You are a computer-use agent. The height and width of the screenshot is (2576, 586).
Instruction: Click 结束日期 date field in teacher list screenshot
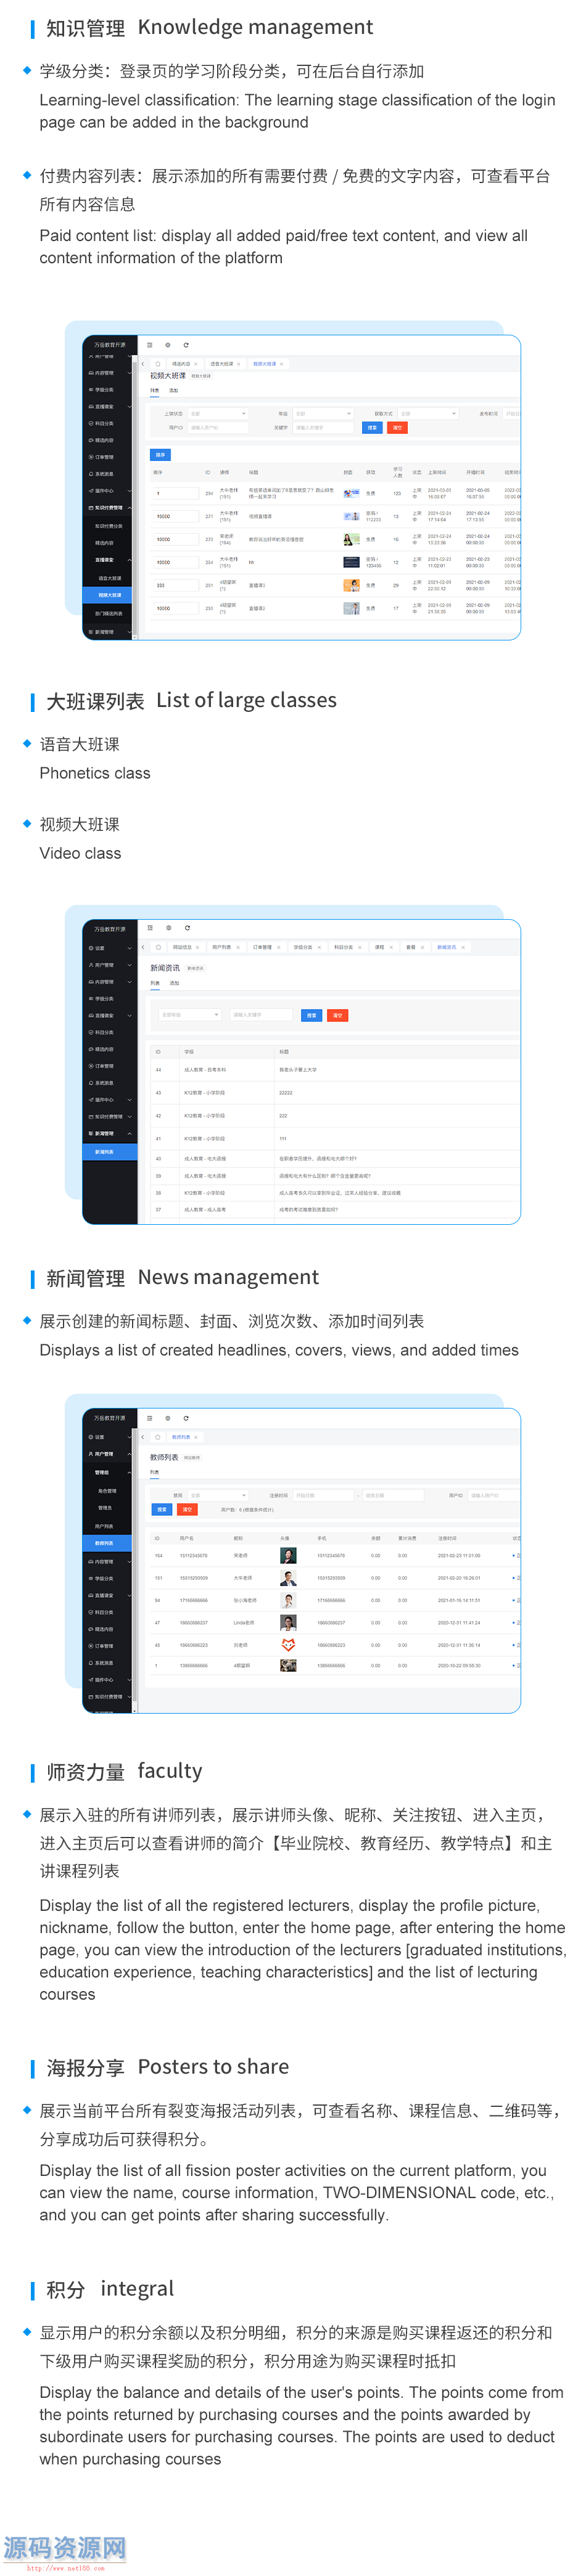(394, 1495)
